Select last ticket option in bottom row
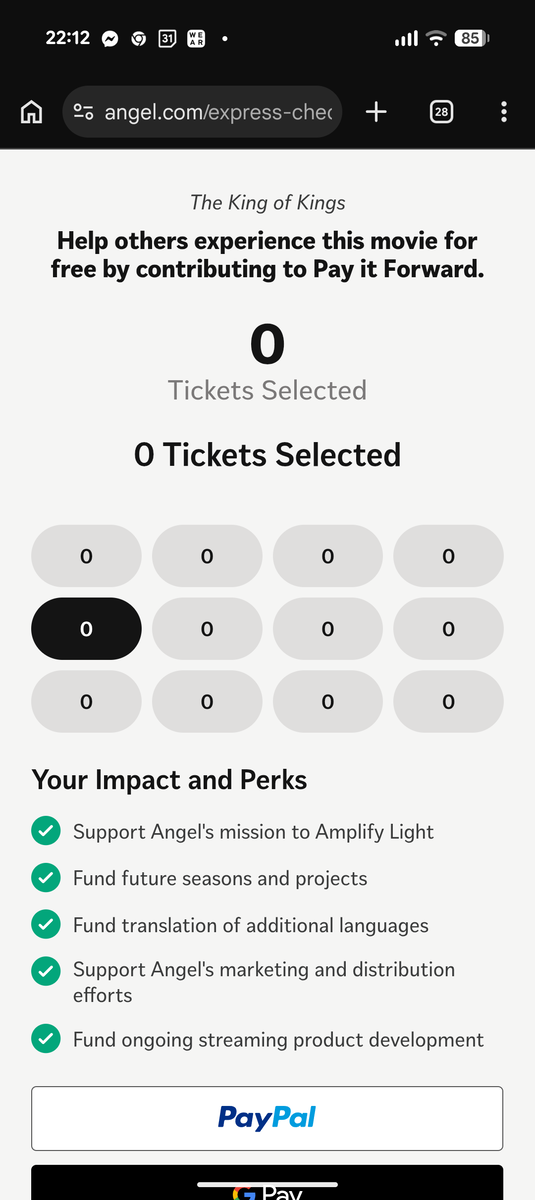The height and width of the screenshot is (1200, 535). [448, 702]
